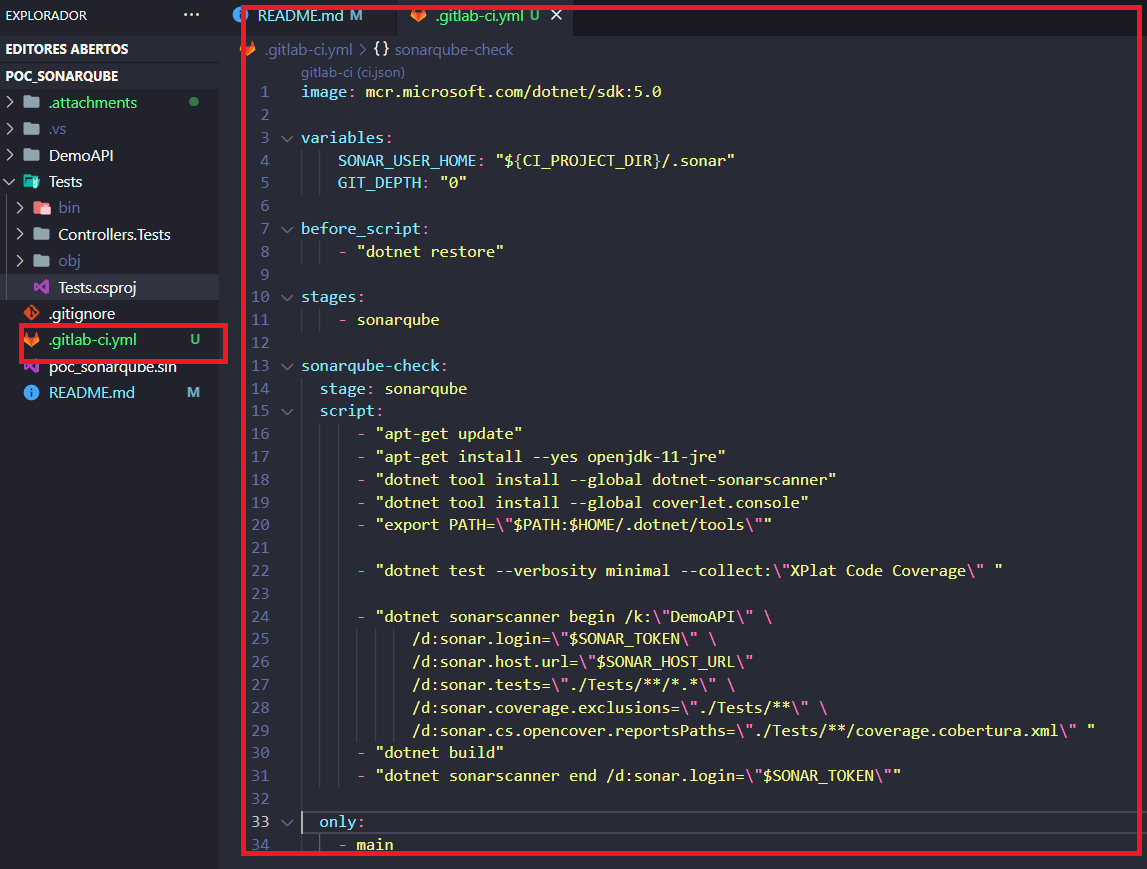Click the .attachments folder icon

click(31, 102)
